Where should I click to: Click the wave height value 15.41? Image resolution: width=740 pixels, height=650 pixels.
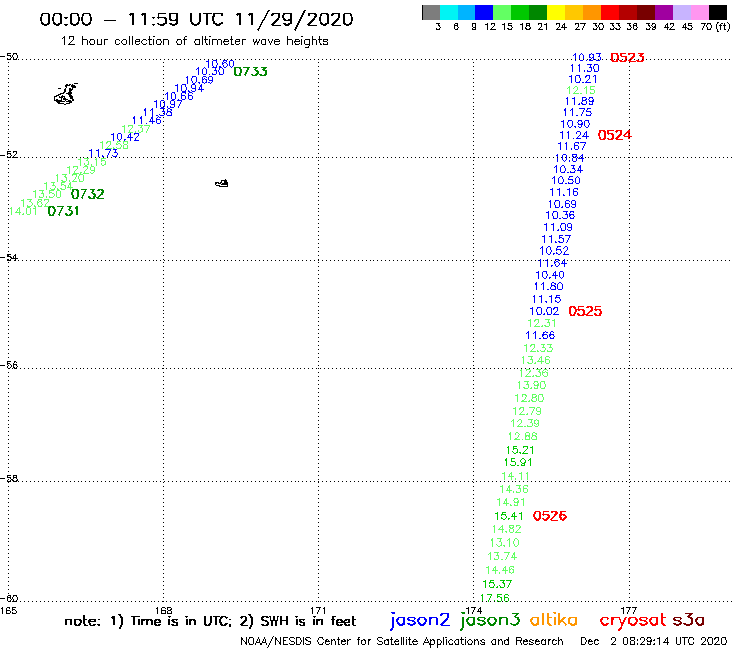(509, 516)
